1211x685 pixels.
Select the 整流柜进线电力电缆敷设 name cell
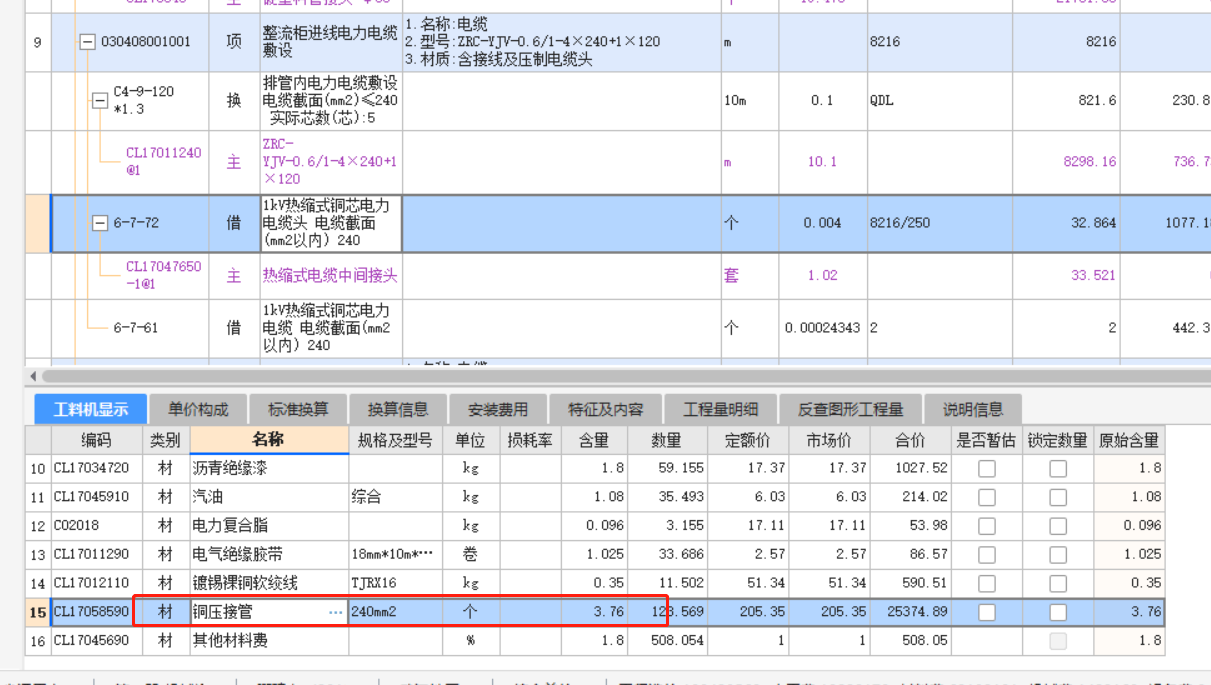(331, 42)
